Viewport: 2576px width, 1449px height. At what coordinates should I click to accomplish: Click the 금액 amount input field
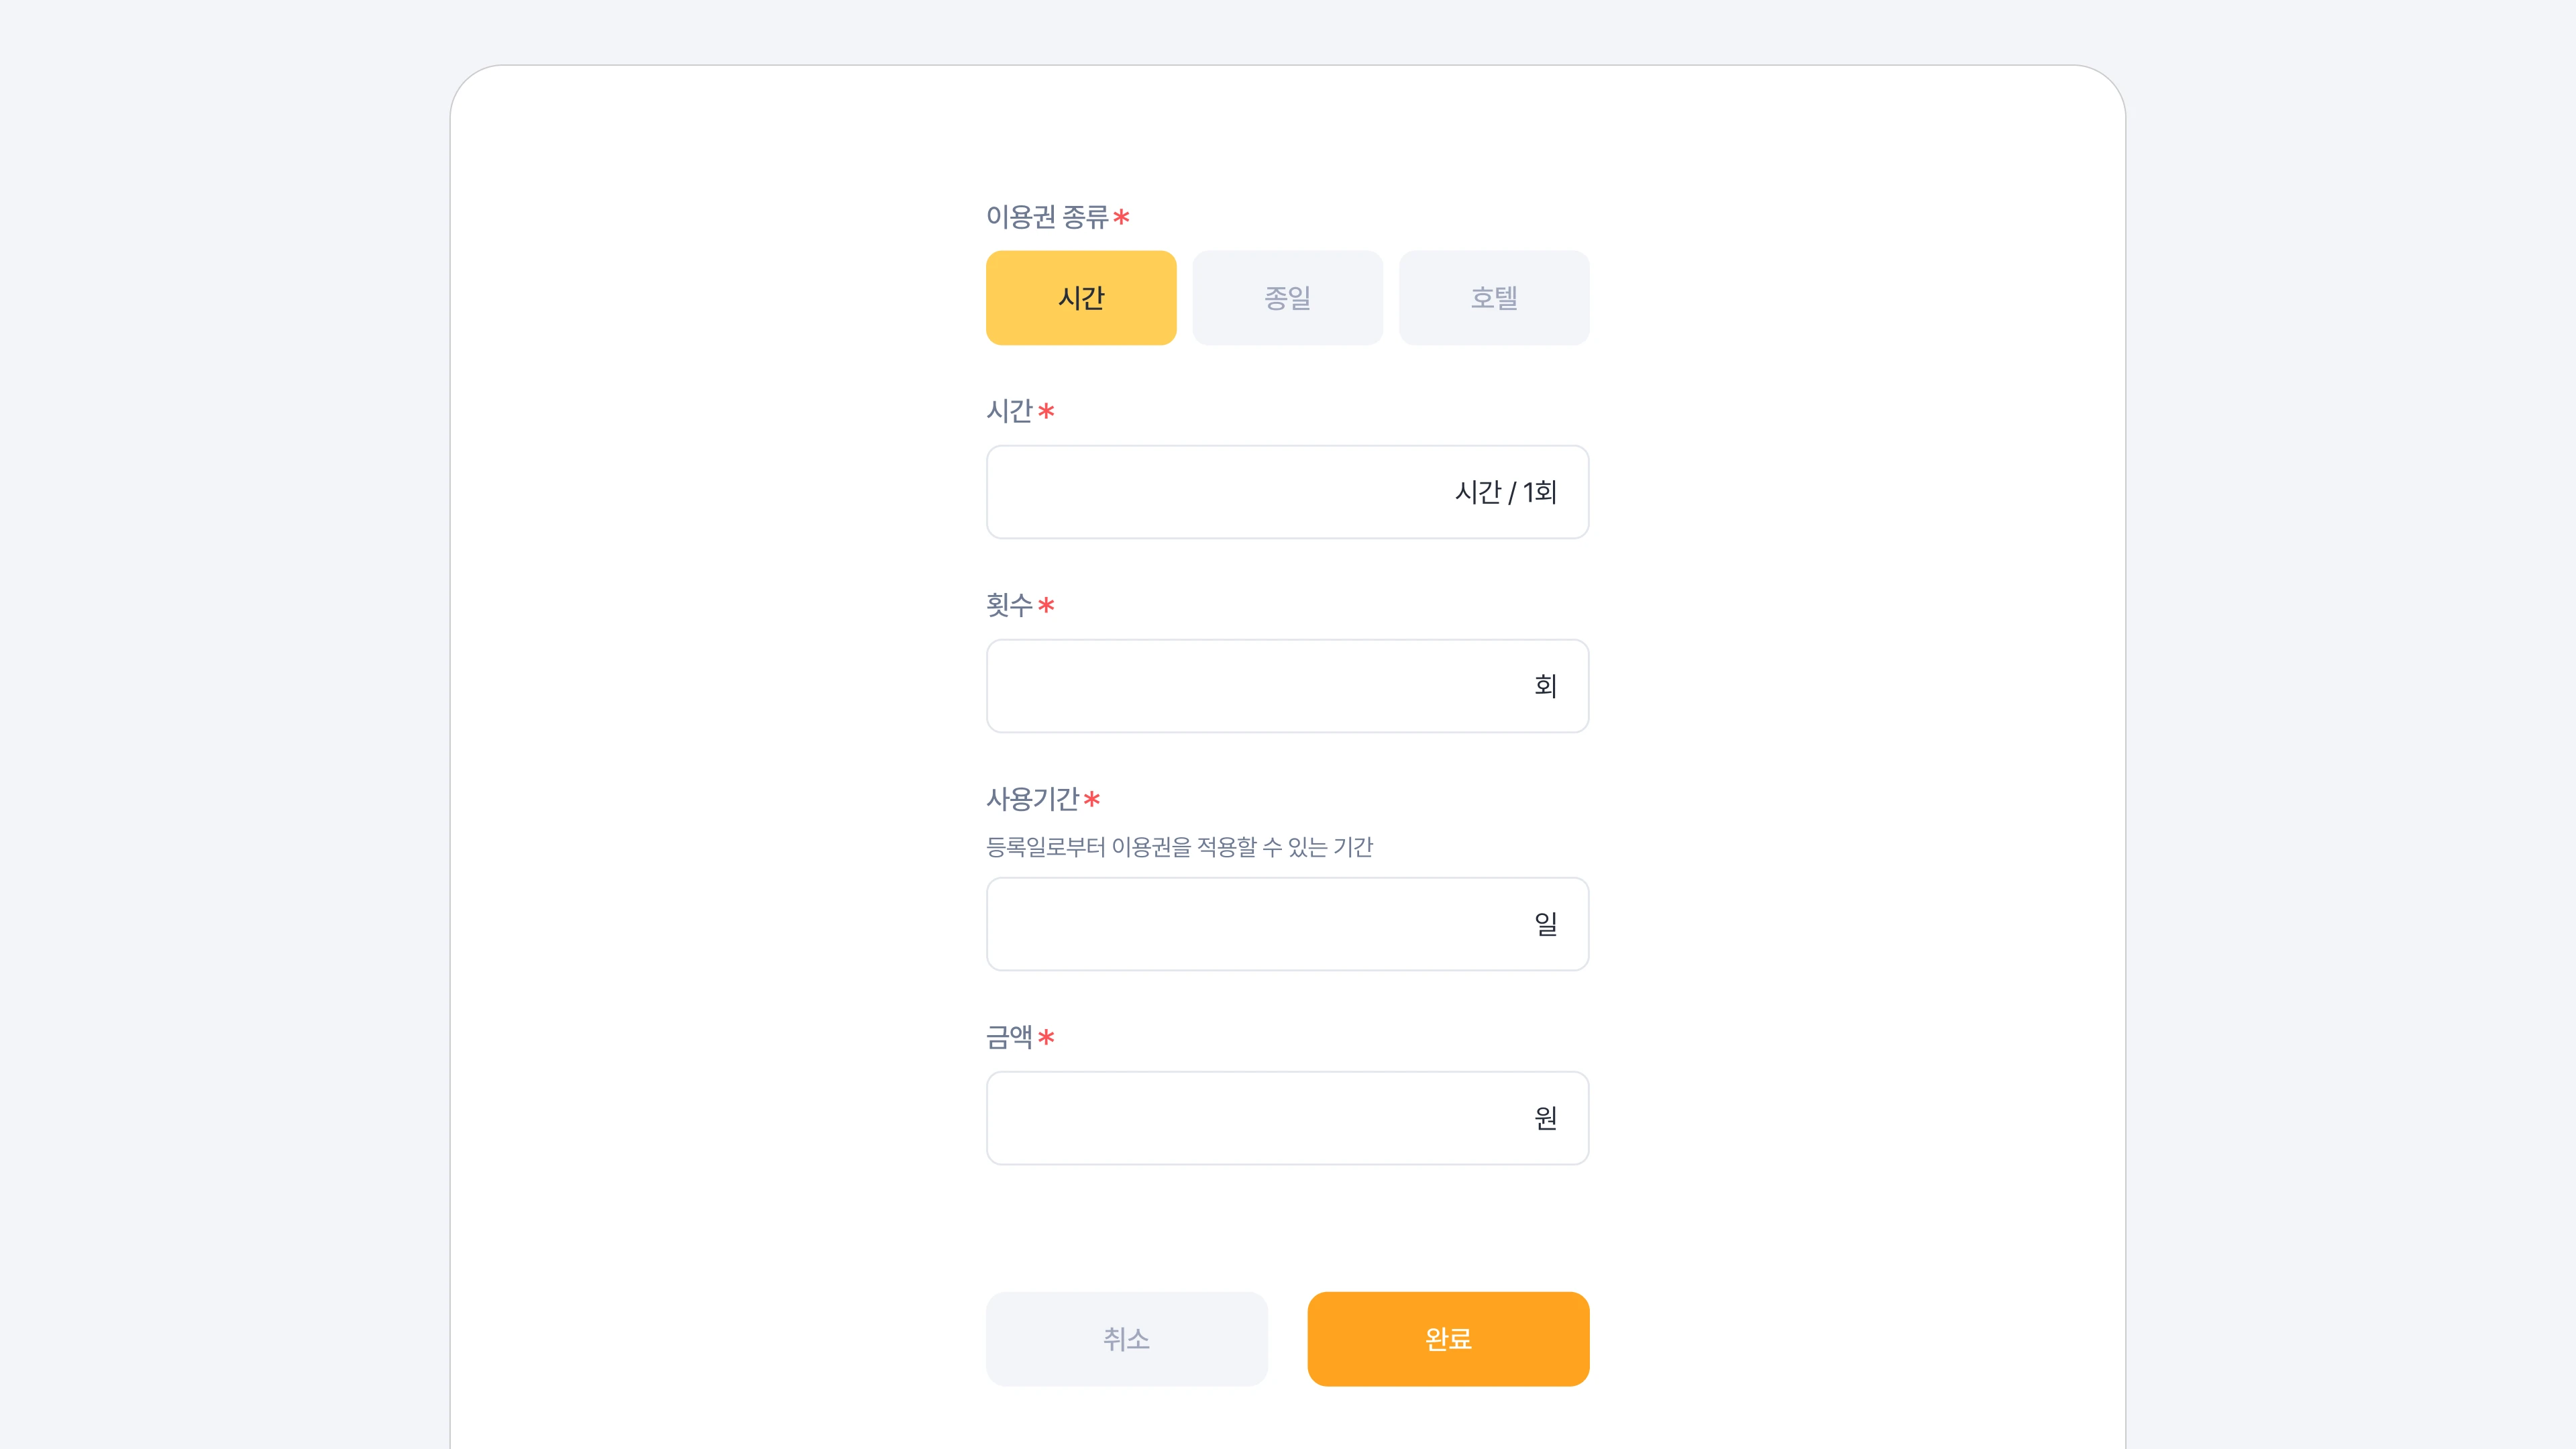click(x=1287, y=1118)
